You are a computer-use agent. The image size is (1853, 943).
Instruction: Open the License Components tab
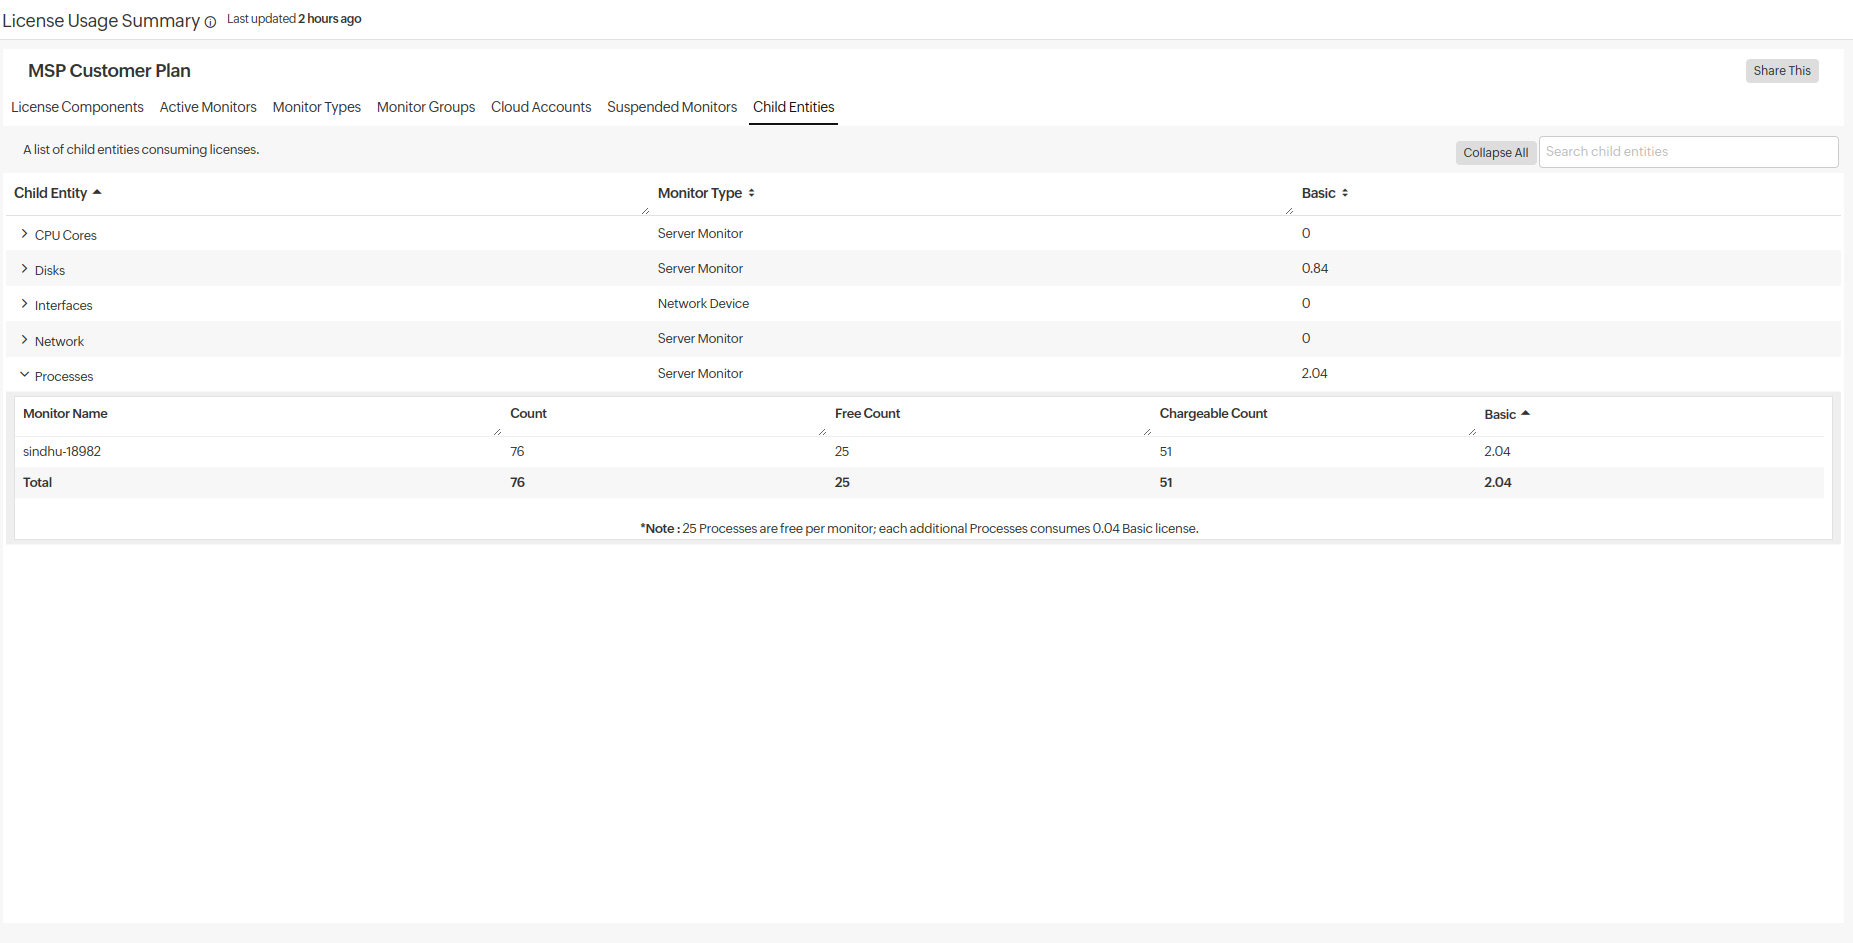coord(77,107)
